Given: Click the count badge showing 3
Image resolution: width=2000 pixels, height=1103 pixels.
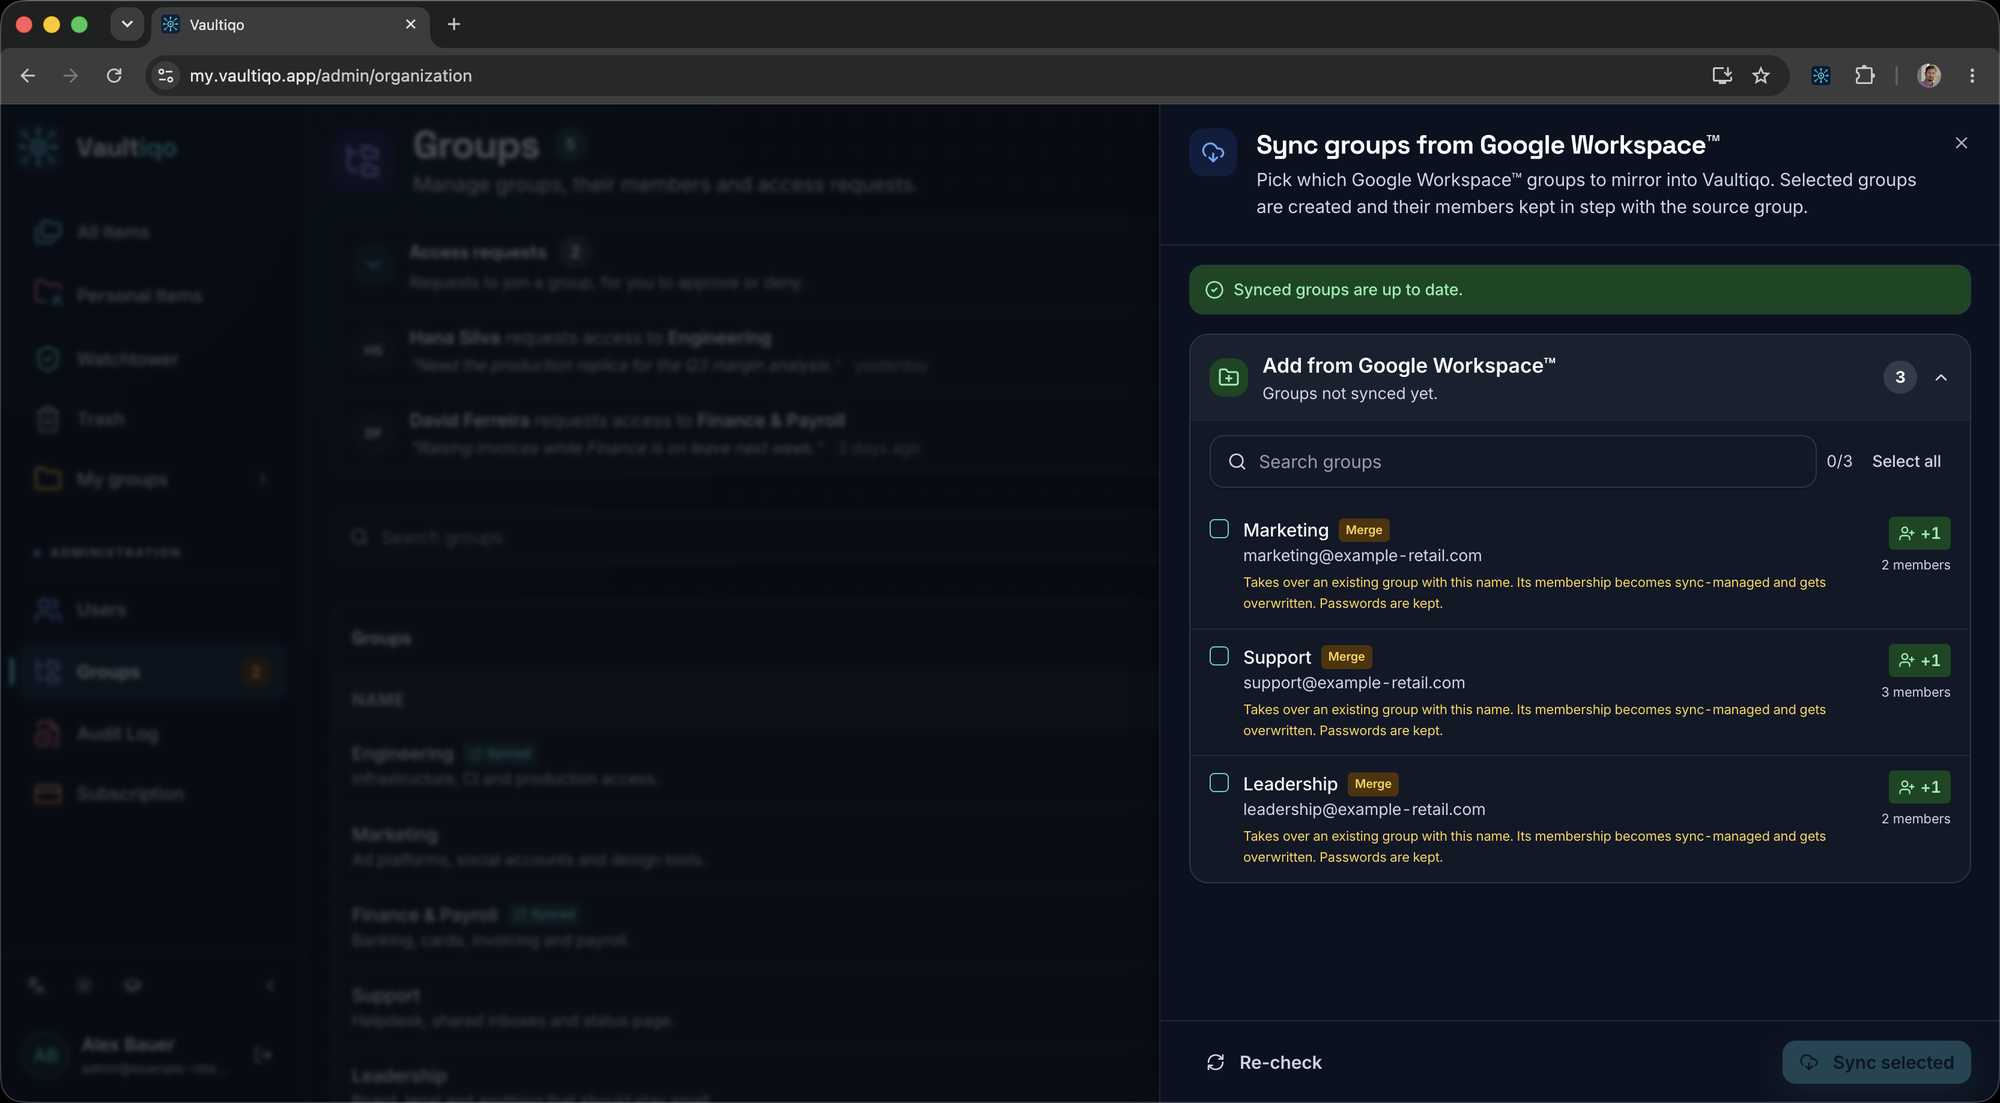Looking at the screenshot, I should [x=1900, y=377].
